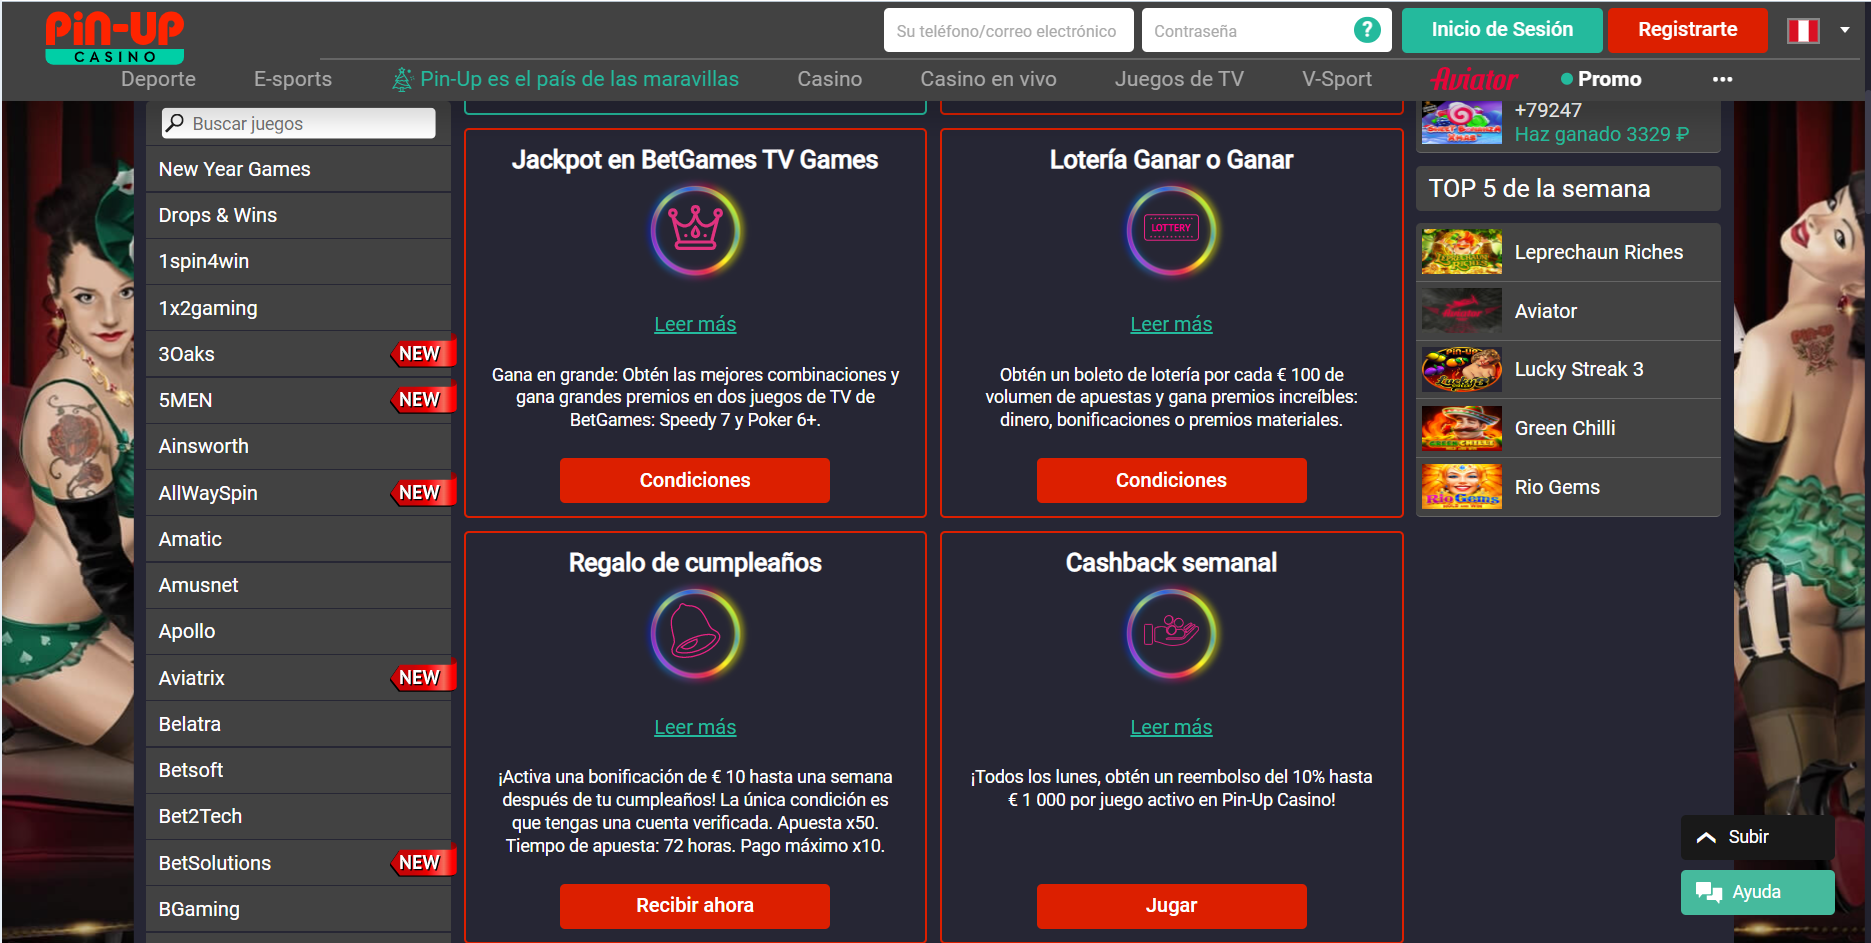Click Leer más under Regalo de cumpleaños
Screen dimensions: 1871x943
coord(695,727)
